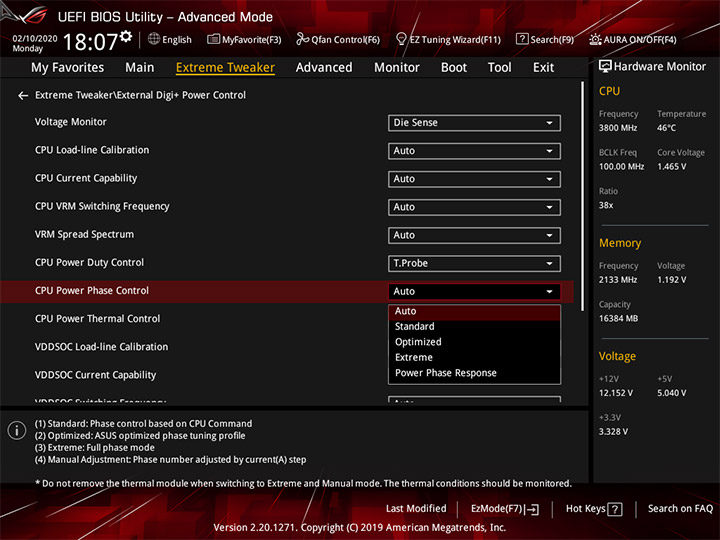Select VDDSOC Load-line Calibration row
Viewport: 720px width, 540px height.
pos(101,347)
